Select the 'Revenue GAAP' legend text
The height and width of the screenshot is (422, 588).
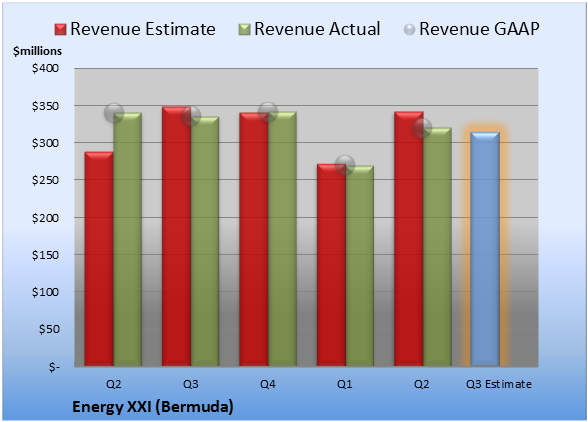(x=479, y=29)
